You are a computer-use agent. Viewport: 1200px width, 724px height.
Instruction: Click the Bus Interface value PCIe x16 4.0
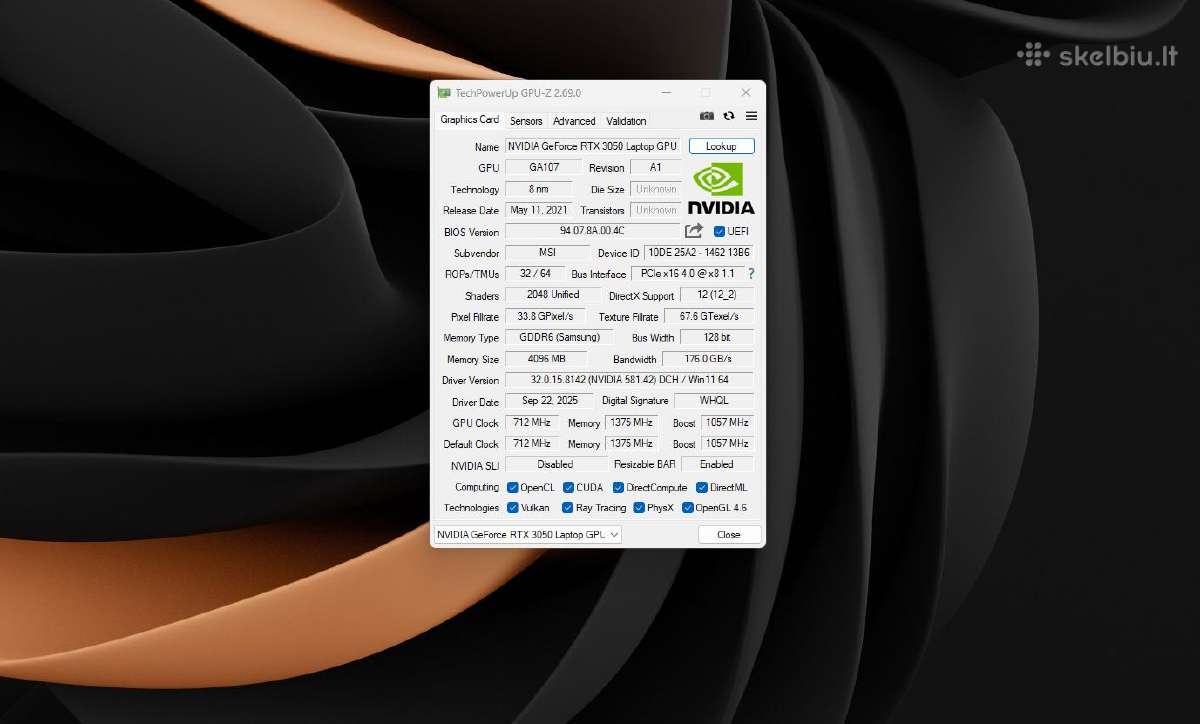click(x=686, y=274)
